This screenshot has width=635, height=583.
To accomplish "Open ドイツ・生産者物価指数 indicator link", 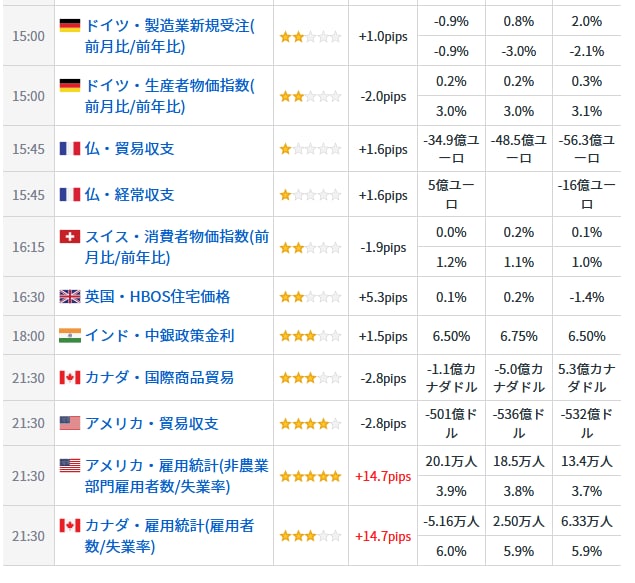I will point(170,96).
